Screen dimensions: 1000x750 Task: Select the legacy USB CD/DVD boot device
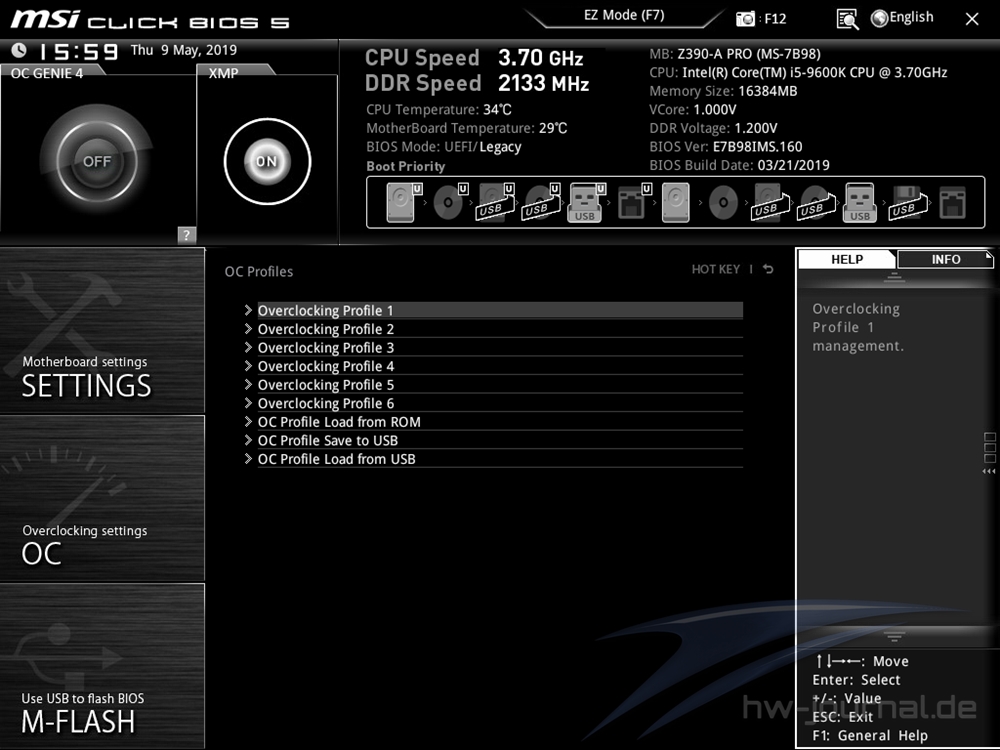pos(816,202)
